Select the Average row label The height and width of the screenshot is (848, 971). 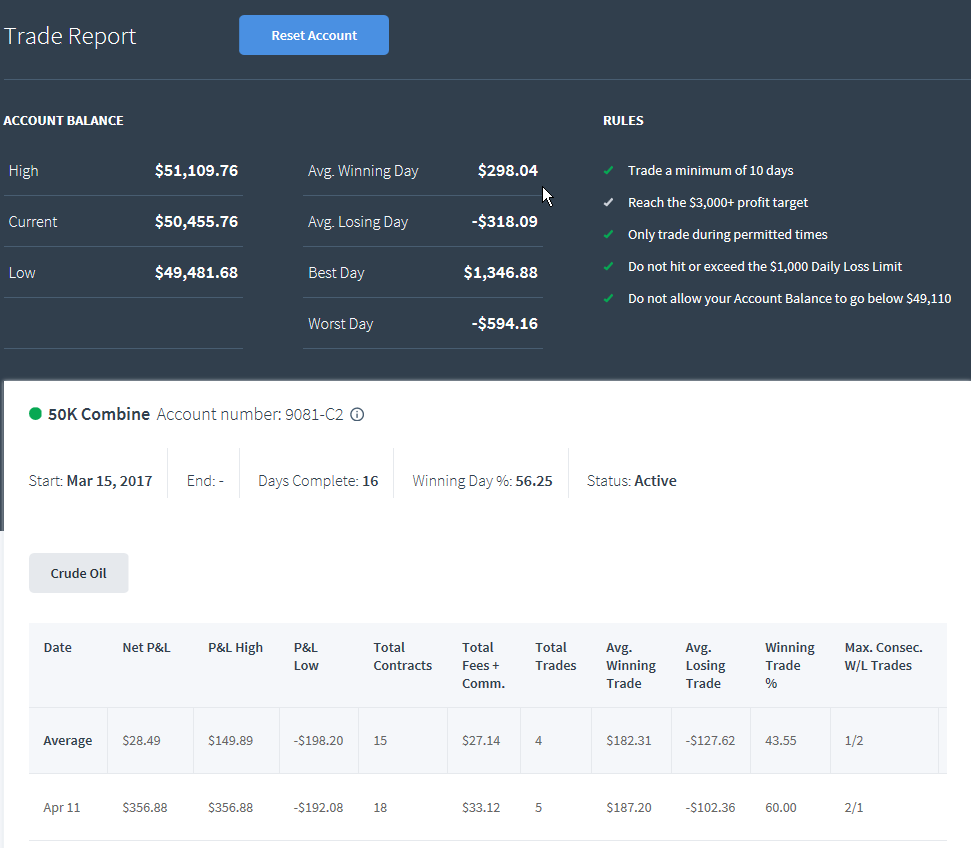click(x=67, y=740)
